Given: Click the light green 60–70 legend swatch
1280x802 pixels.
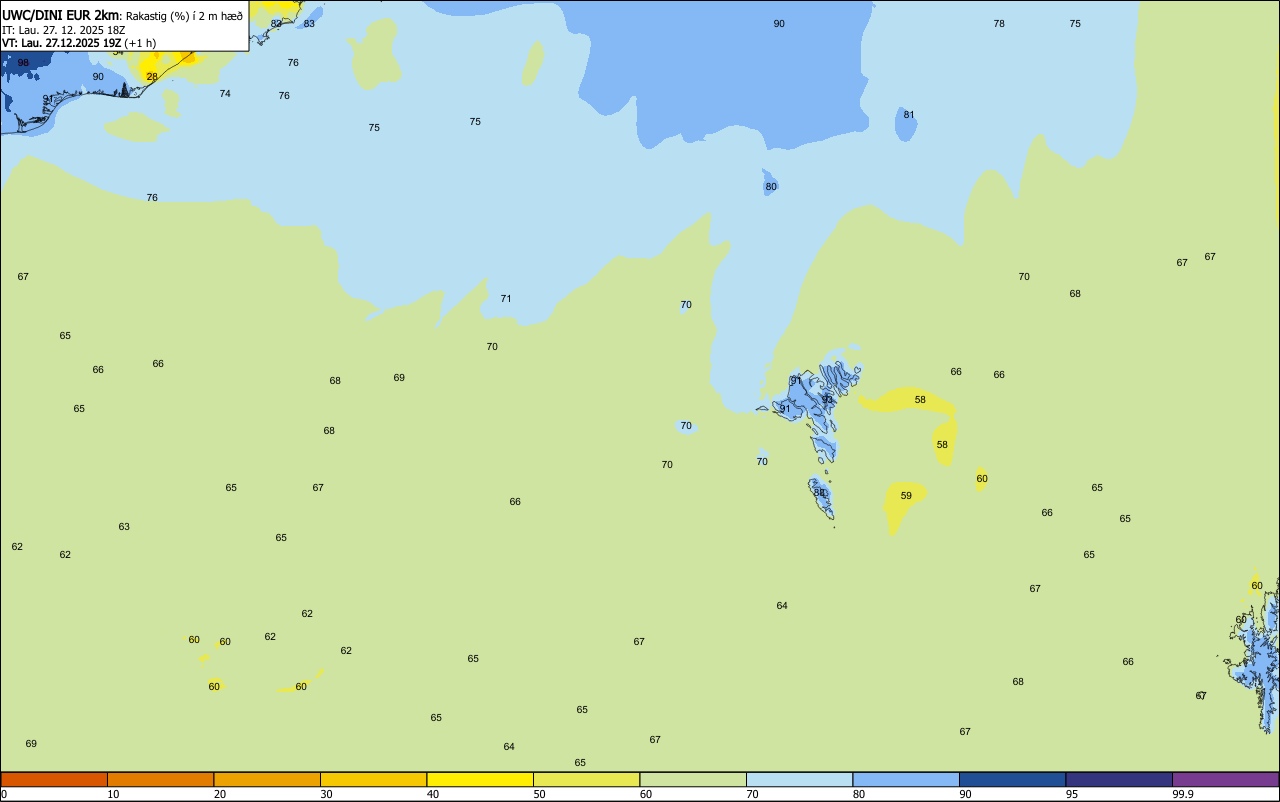Looking at the screenshot, I should pyautogui.click(x=693, y=779).
